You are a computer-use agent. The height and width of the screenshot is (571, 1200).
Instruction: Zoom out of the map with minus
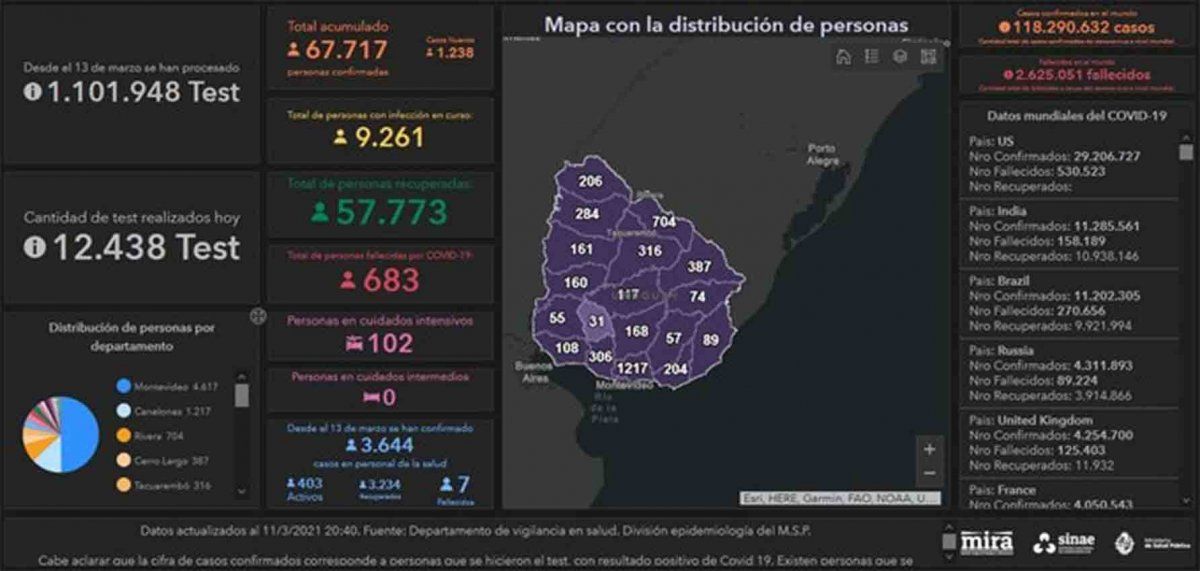point(929,473)
